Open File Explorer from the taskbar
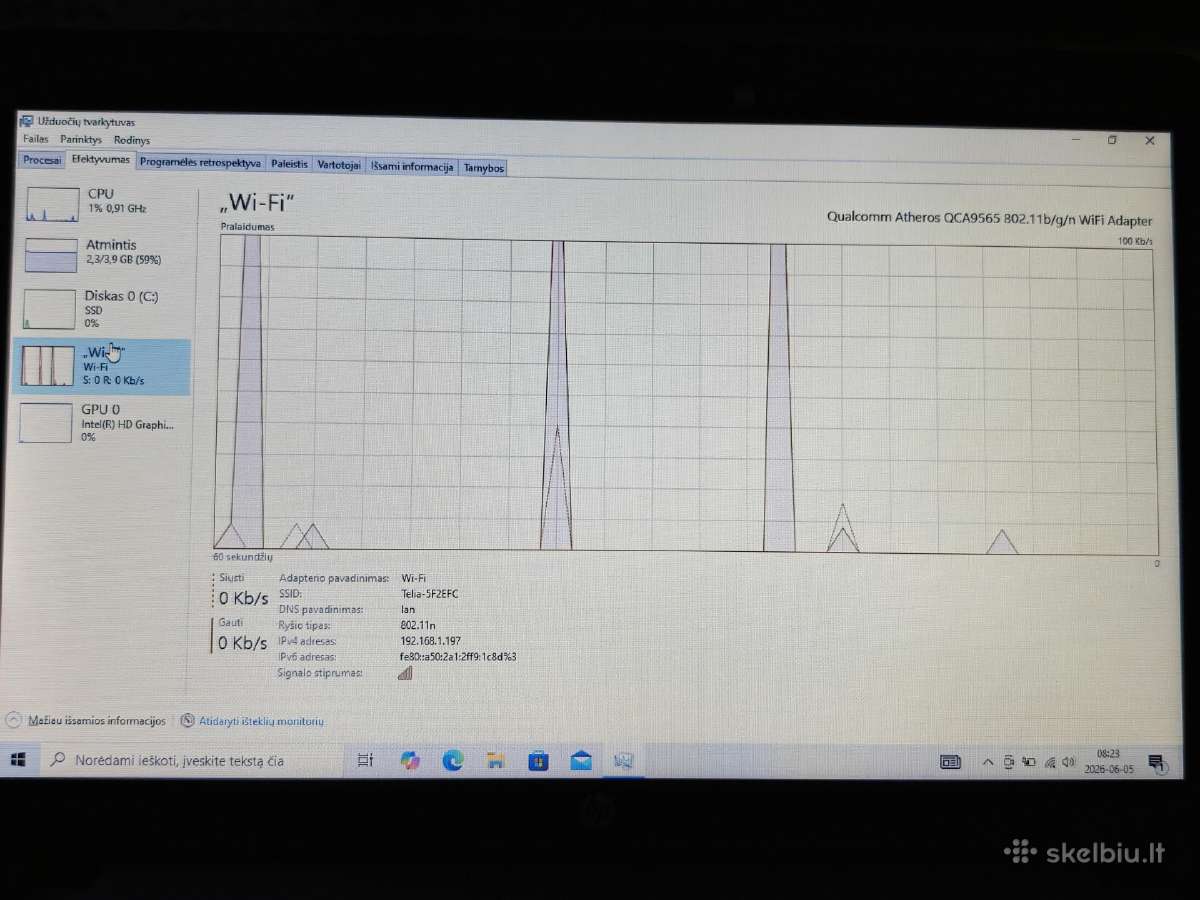The image size is (1200, 900). click(x=496, y=762)
